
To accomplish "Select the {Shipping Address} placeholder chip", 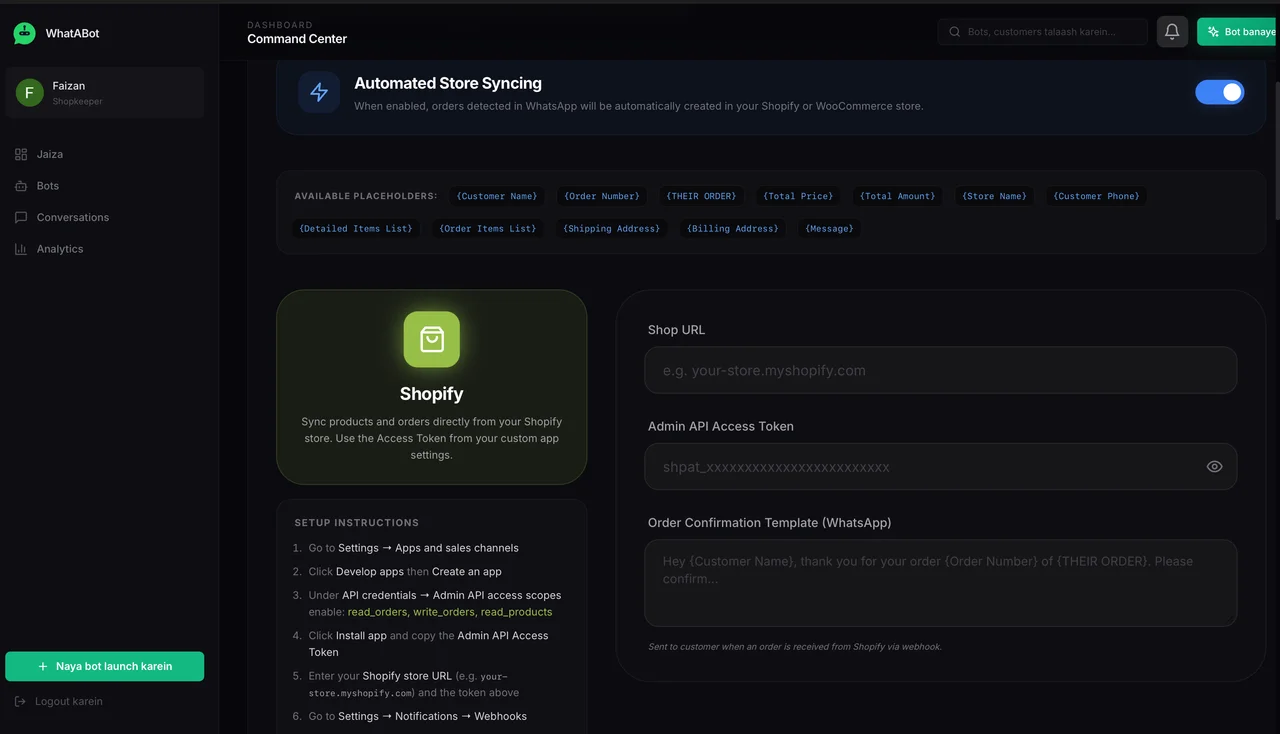I will click(x=612, y=228).
